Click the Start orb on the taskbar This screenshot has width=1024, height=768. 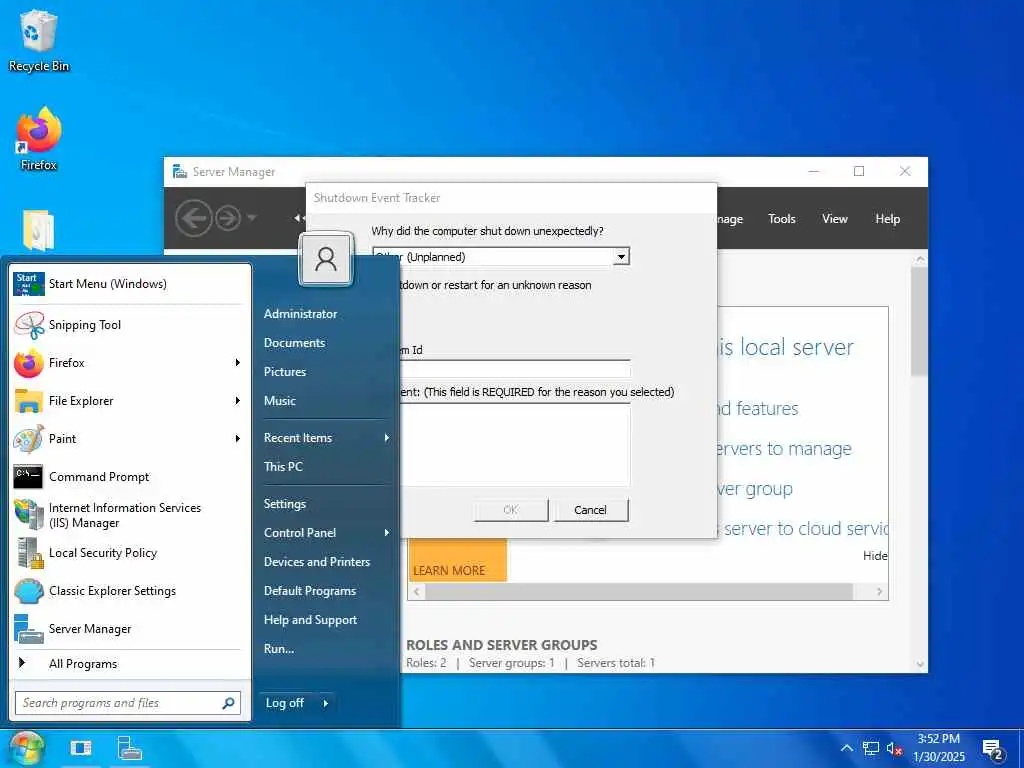pos(26,748)
